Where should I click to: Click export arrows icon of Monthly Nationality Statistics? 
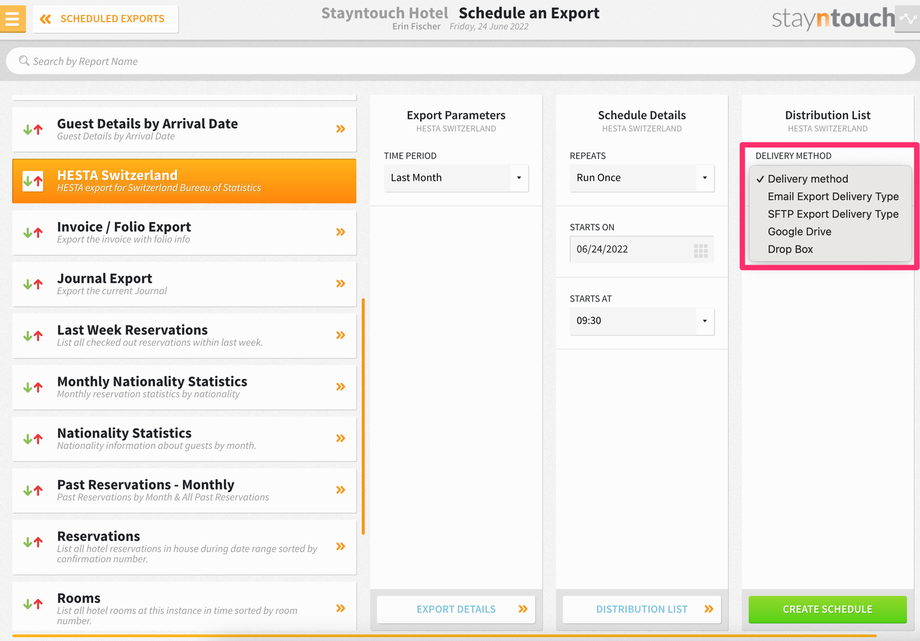click(x=33, y=387)
